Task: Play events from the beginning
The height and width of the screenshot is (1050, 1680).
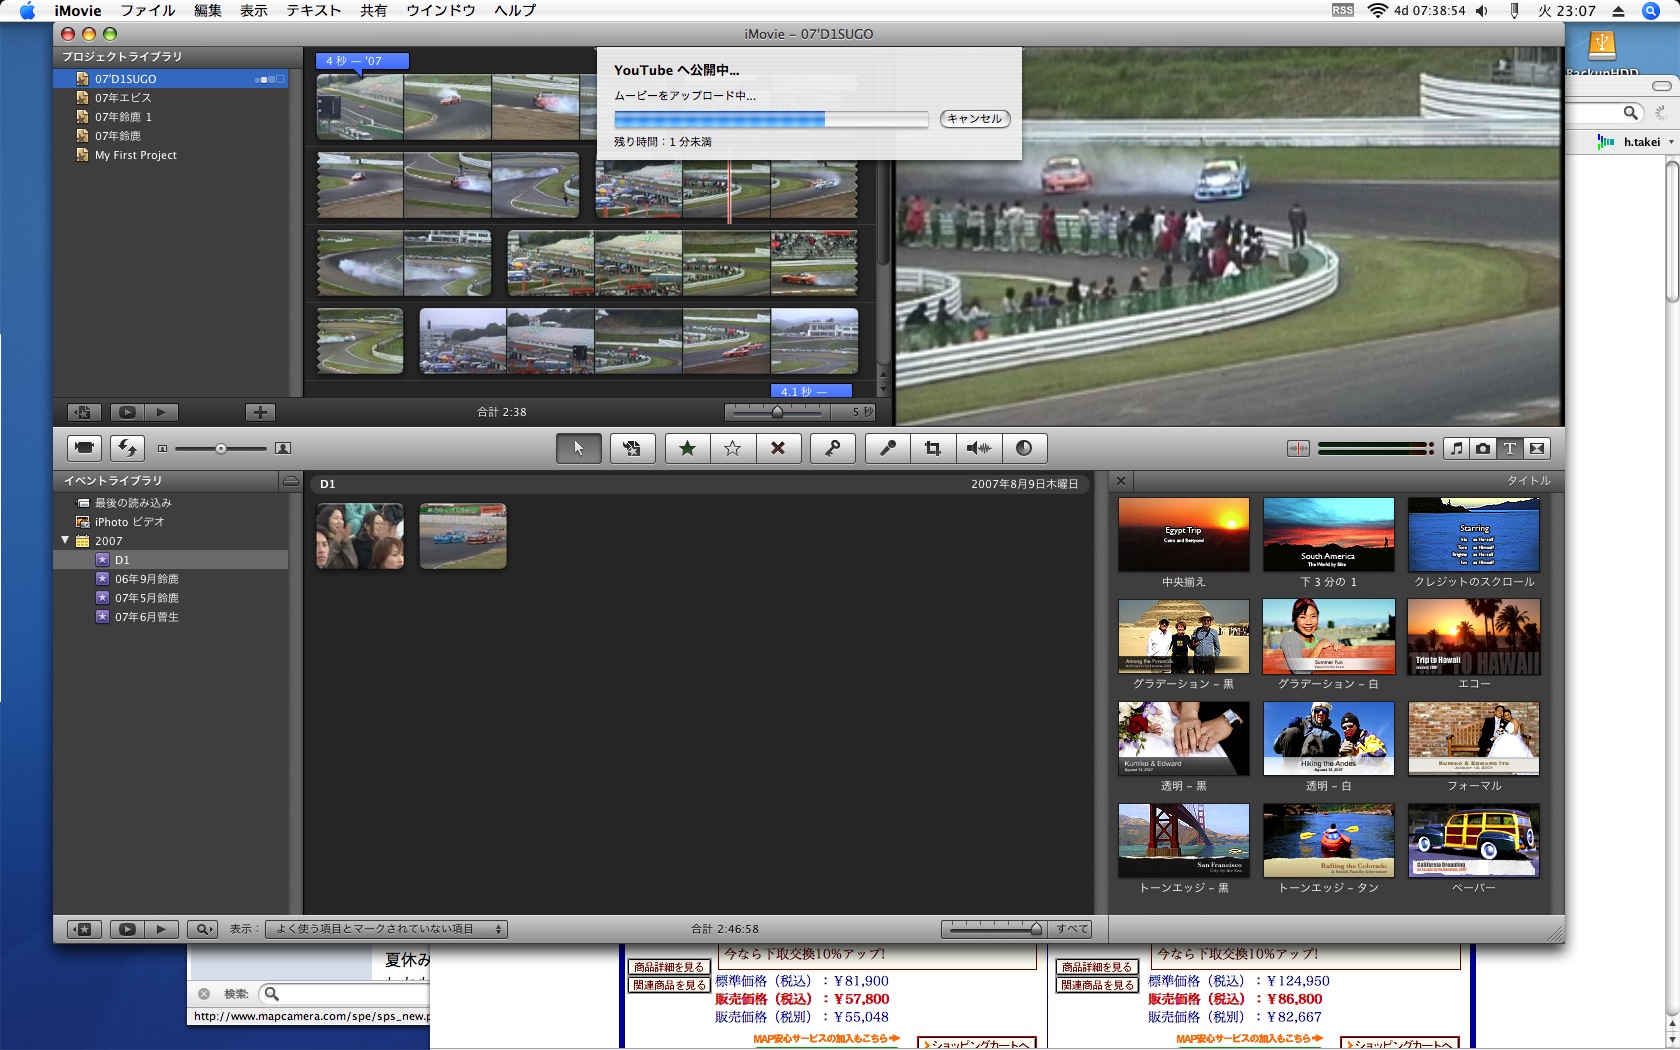Action: [161, 929]
